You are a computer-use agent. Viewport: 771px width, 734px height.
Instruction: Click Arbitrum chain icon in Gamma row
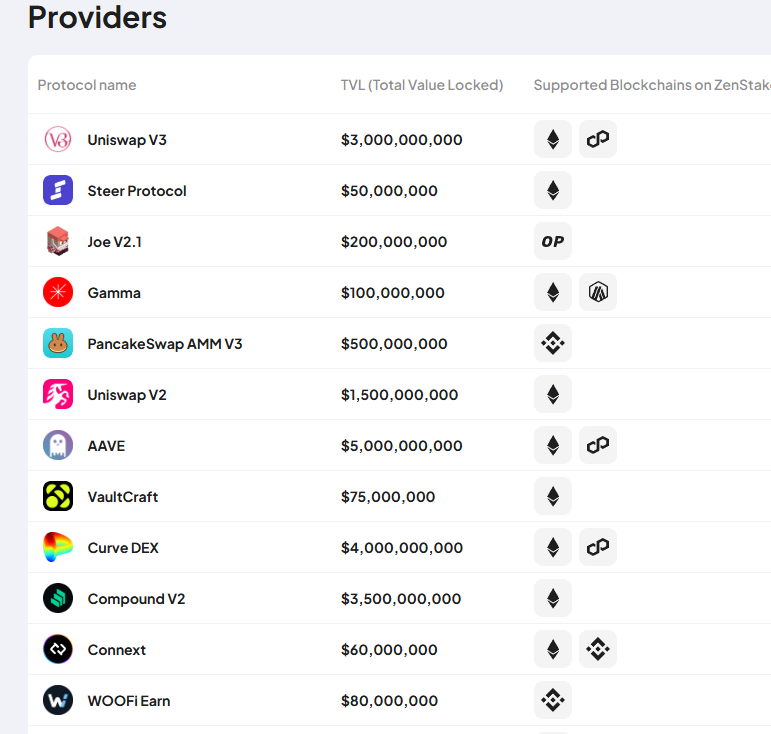[x=598, y=293]
